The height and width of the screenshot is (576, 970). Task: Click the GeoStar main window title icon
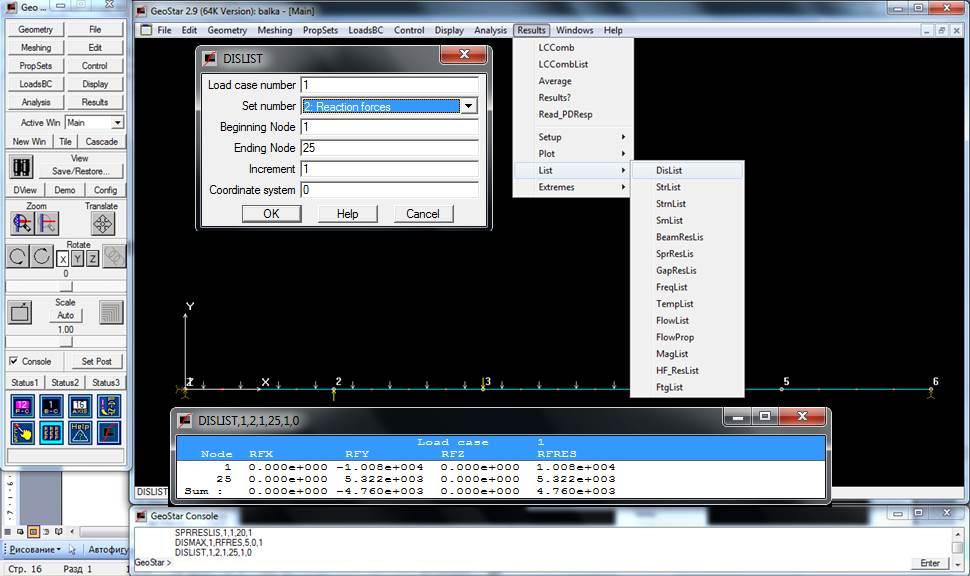point(142,11)
